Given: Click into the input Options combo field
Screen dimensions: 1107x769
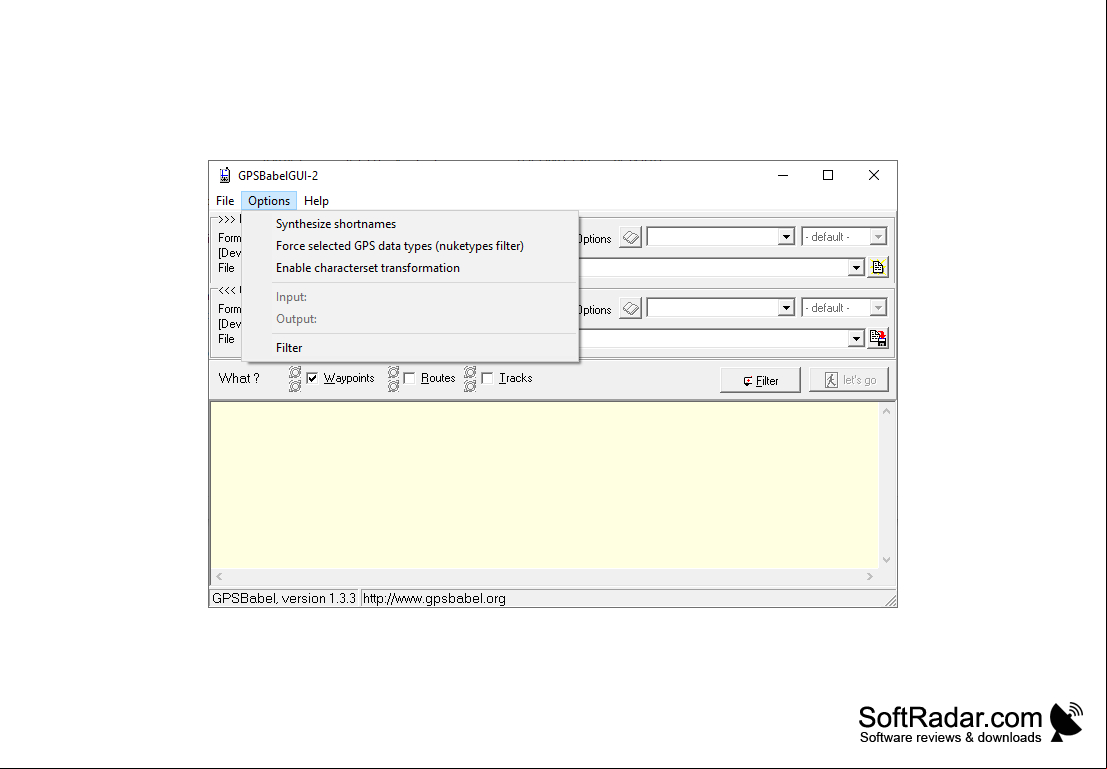Looking at the screenshot, I should 712,237.
